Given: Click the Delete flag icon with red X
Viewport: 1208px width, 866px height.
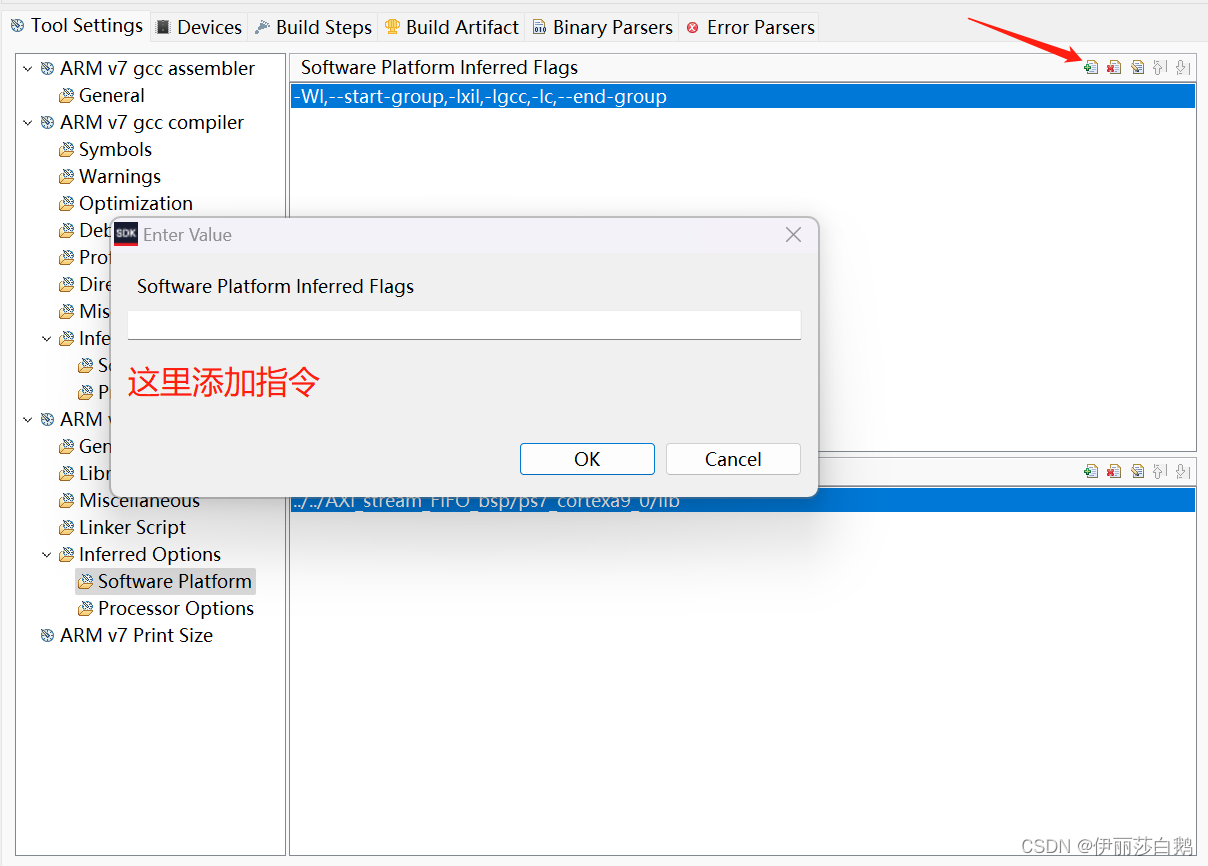Looking at the screenshot, I should 1114,67.
